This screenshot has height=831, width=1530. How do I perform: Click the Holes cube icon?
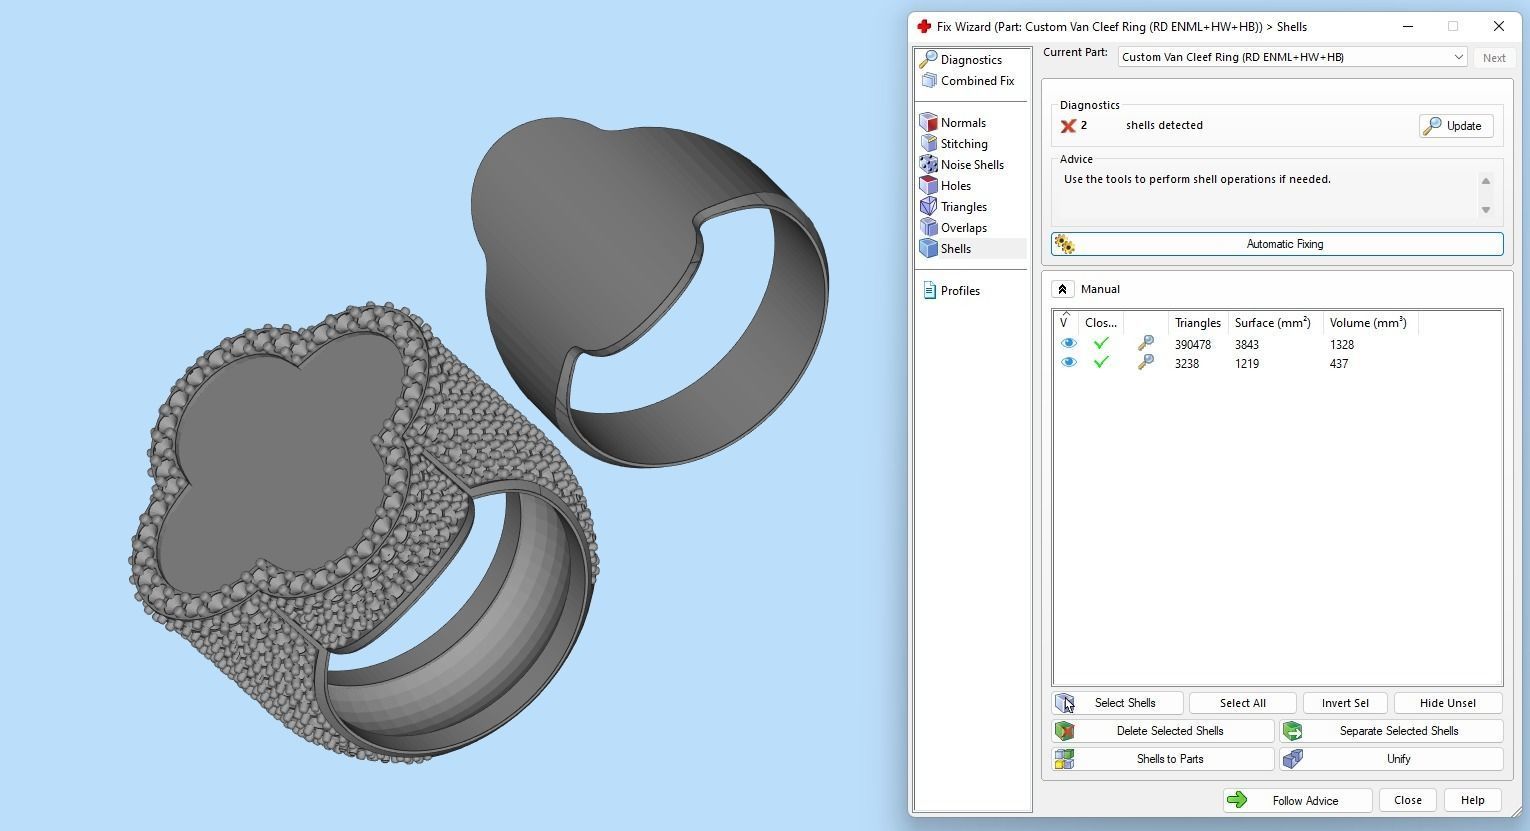pyautogui.click(x=928, y=186)
